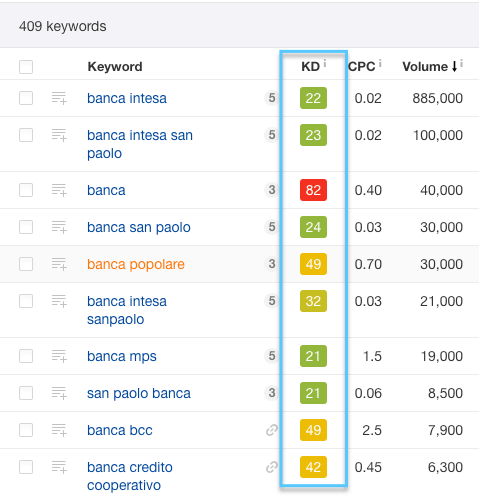The image size is (479, 502).
Task: Click green KD badge 22 for banca intesa
Action: click(x=313, y=98)
